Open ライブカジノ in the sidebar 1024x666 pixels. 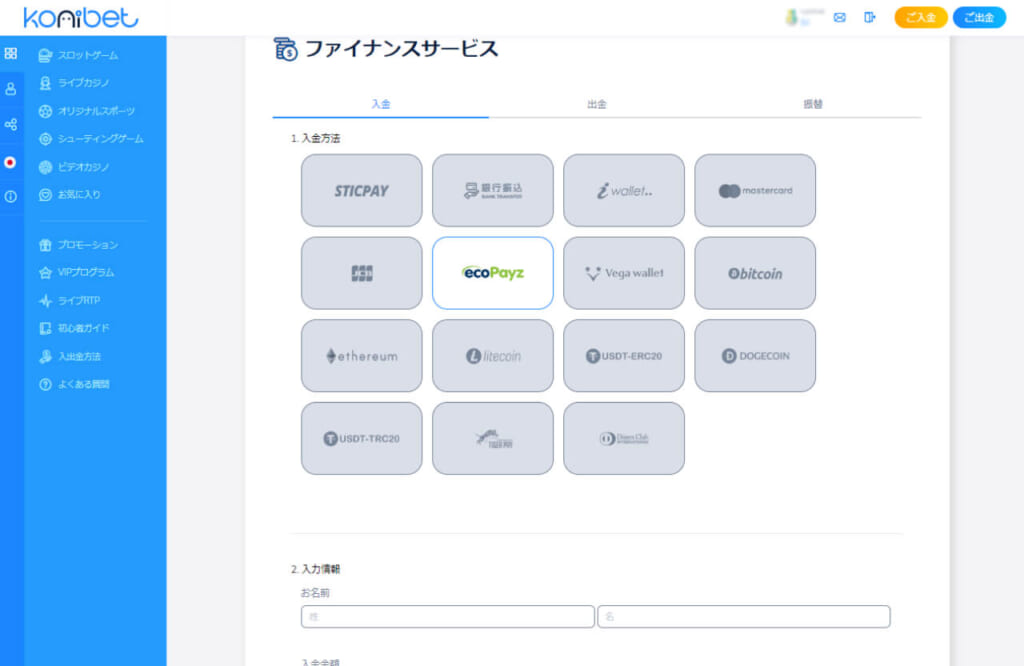click(74, 83)
